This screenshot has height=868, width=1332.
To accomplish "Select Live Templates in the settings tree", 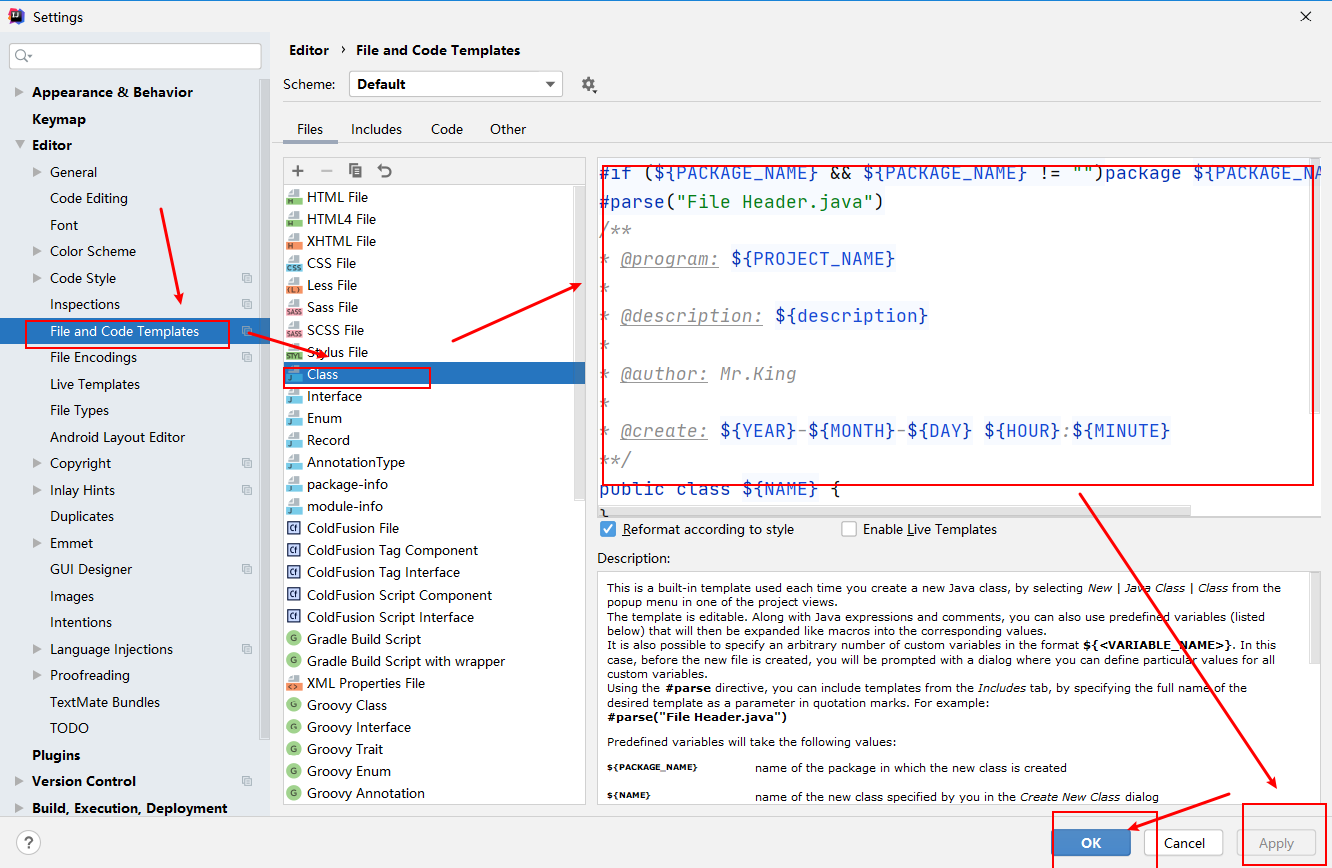I will coord(95,384).
